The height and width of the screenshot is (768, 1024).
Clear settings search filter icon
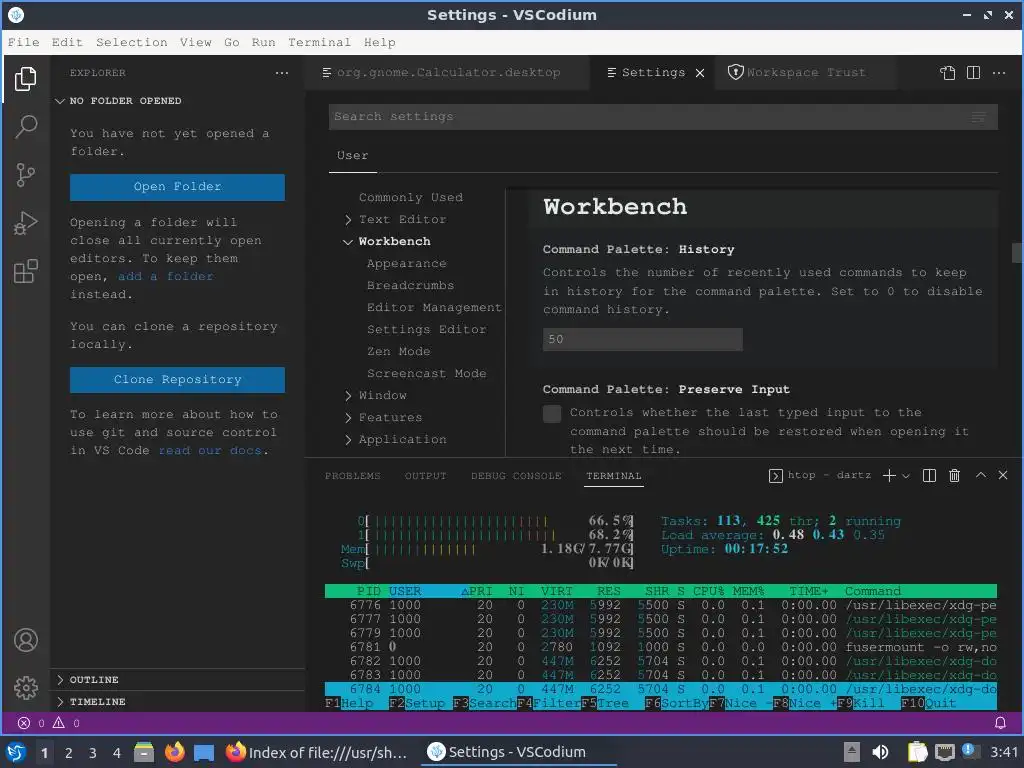978,117
